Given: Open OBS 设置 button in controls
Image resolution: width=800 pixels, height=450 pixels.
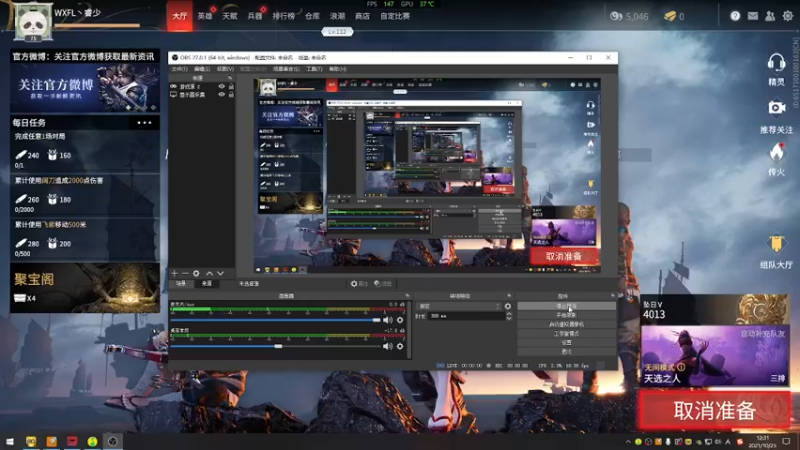Looking at the screenshot, I should tap(566, 343).
